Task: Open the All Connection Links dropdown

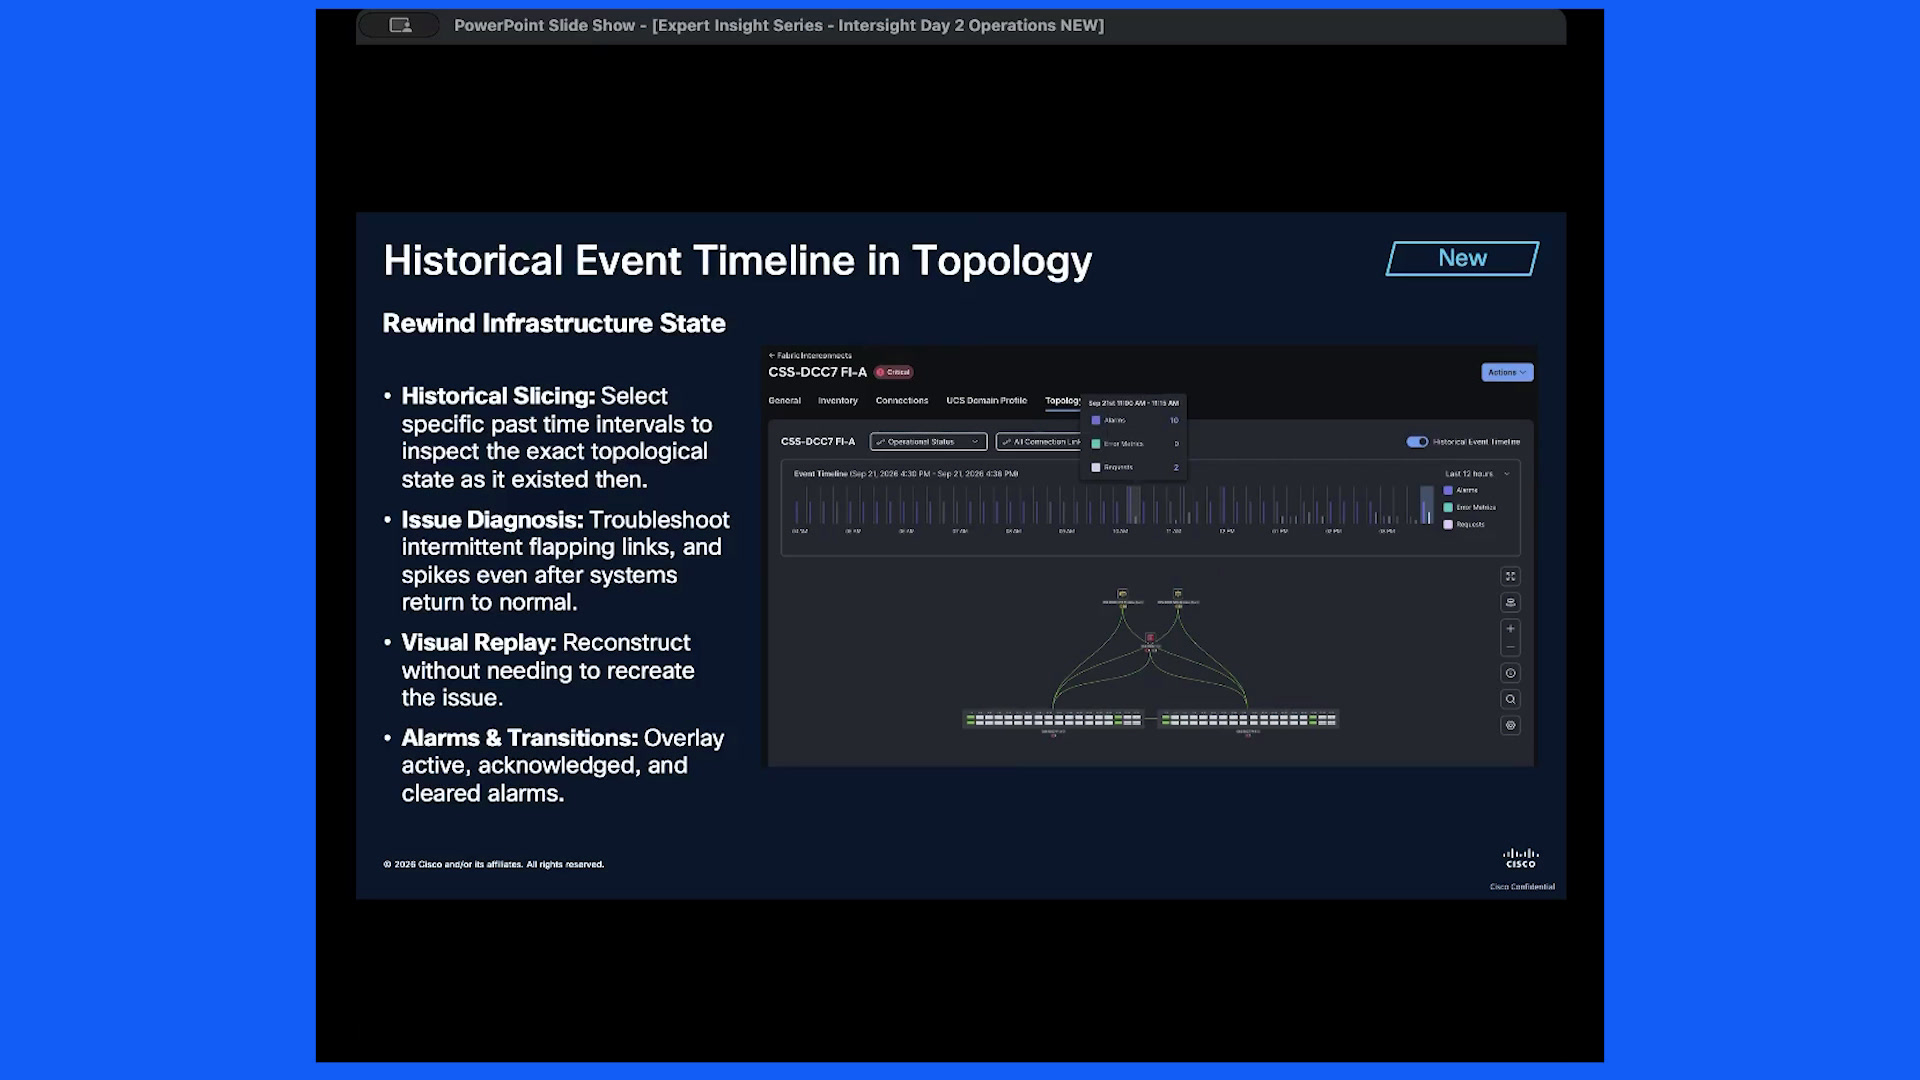Action: [x=1039, y=441]
